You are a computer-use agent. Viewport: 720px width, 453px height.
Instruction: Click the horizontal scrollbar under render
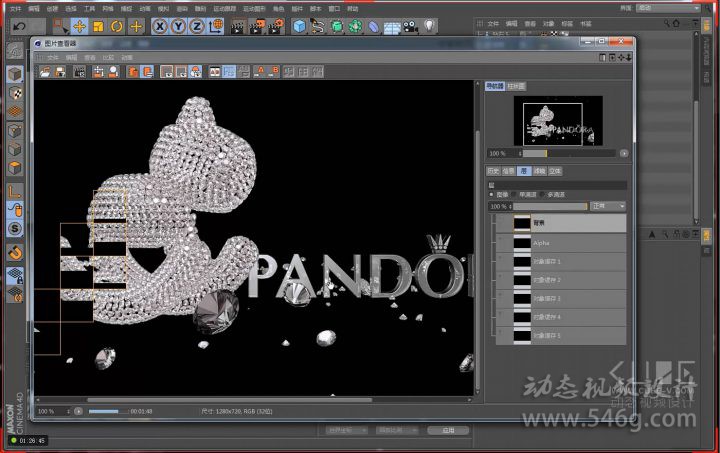tap(230, 400)
